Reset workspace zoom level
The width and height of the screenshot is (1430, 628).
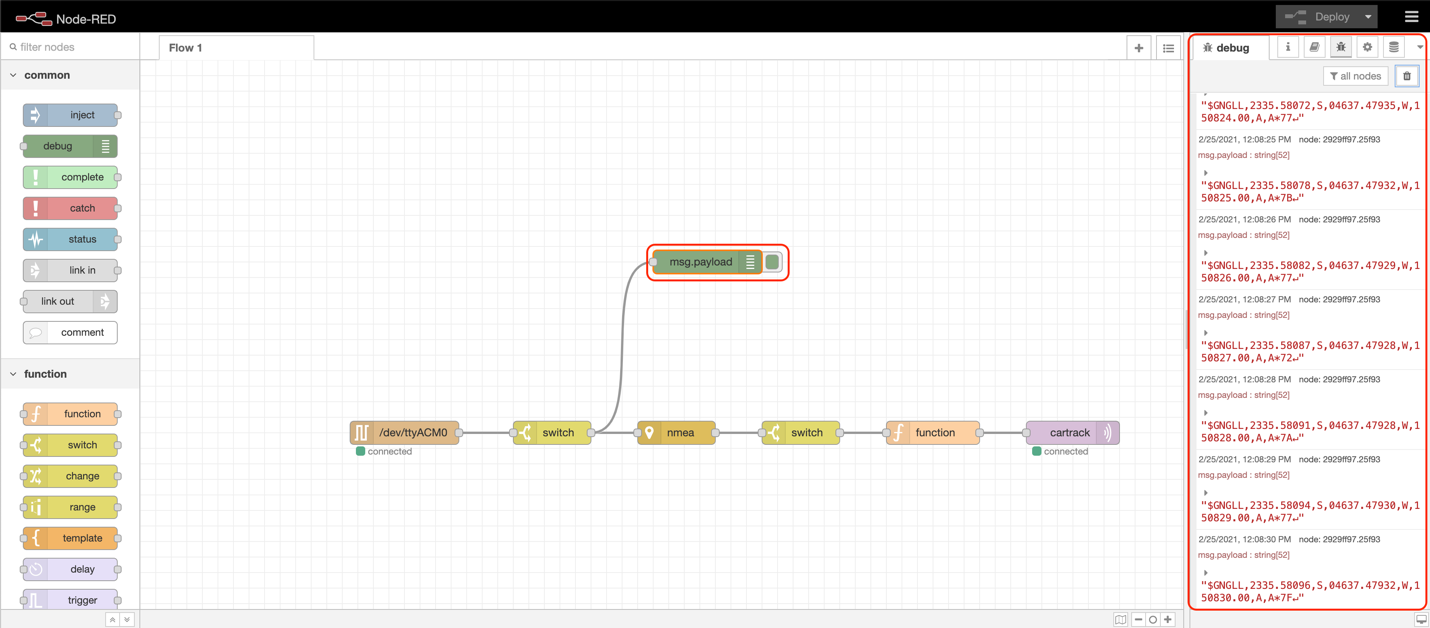[x=1153, y=620]
